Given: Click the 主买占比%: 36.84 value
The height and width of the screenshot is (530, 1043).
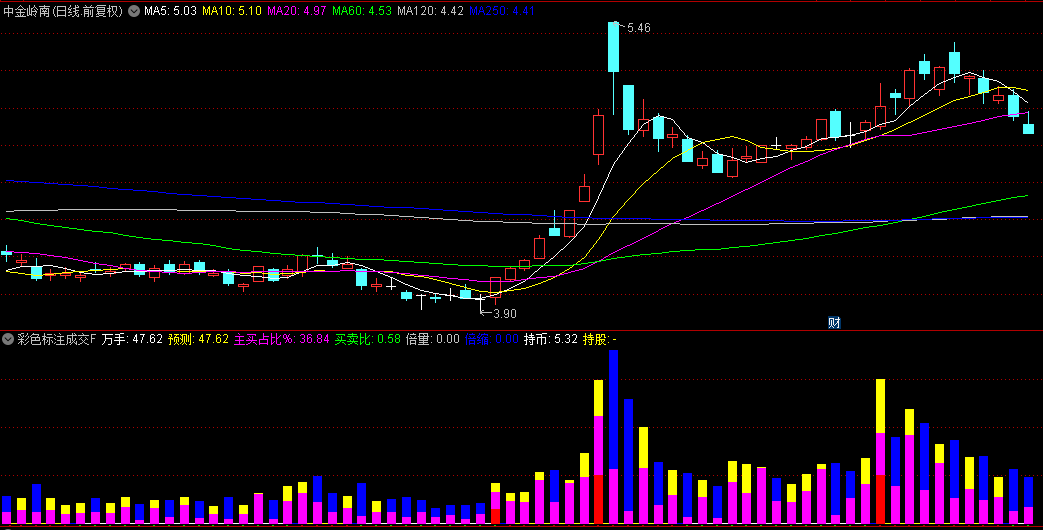Looking at the screenshot, I should [x=281, y=339].
